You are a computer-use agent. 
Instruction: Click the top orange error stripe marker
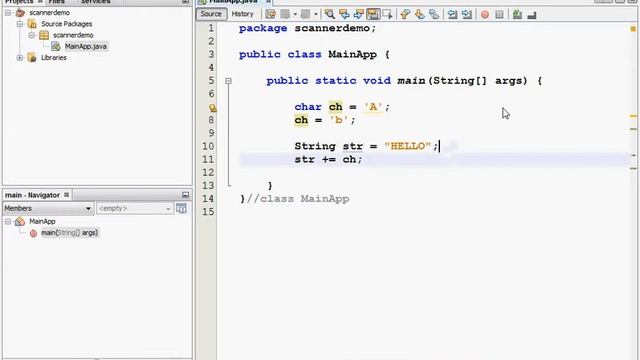click(x=633, y=29)
